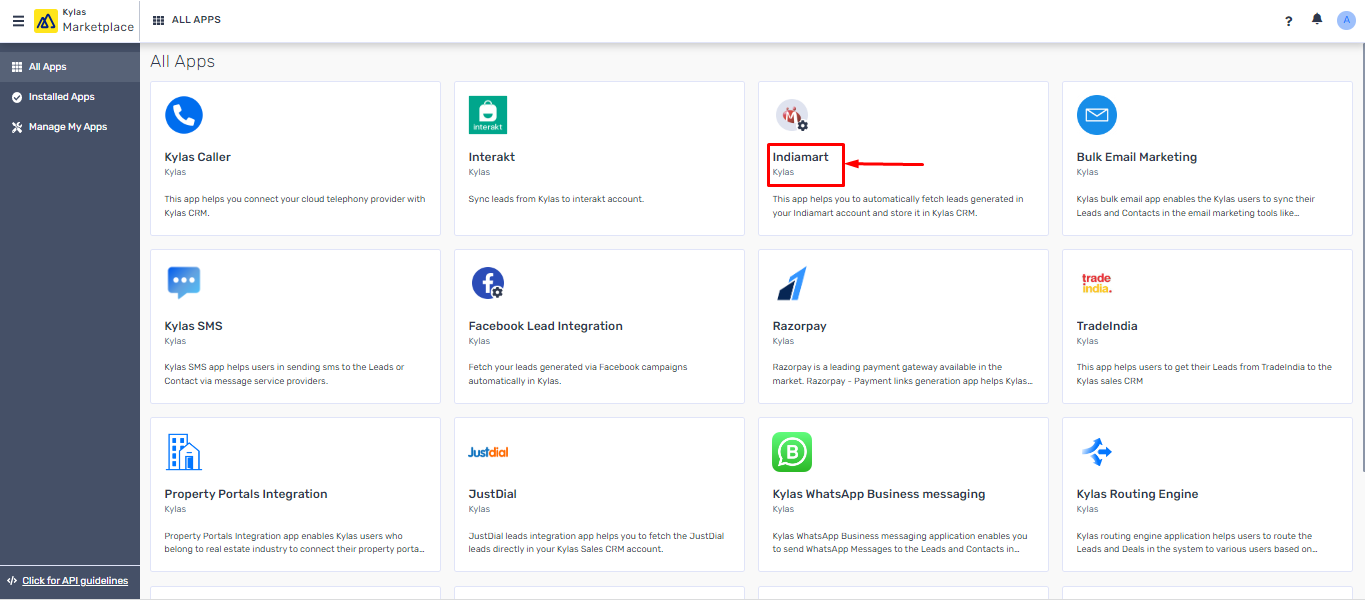1365x600 pixels.
Task: Click the JustDial description text
Action: click(595, 542)
